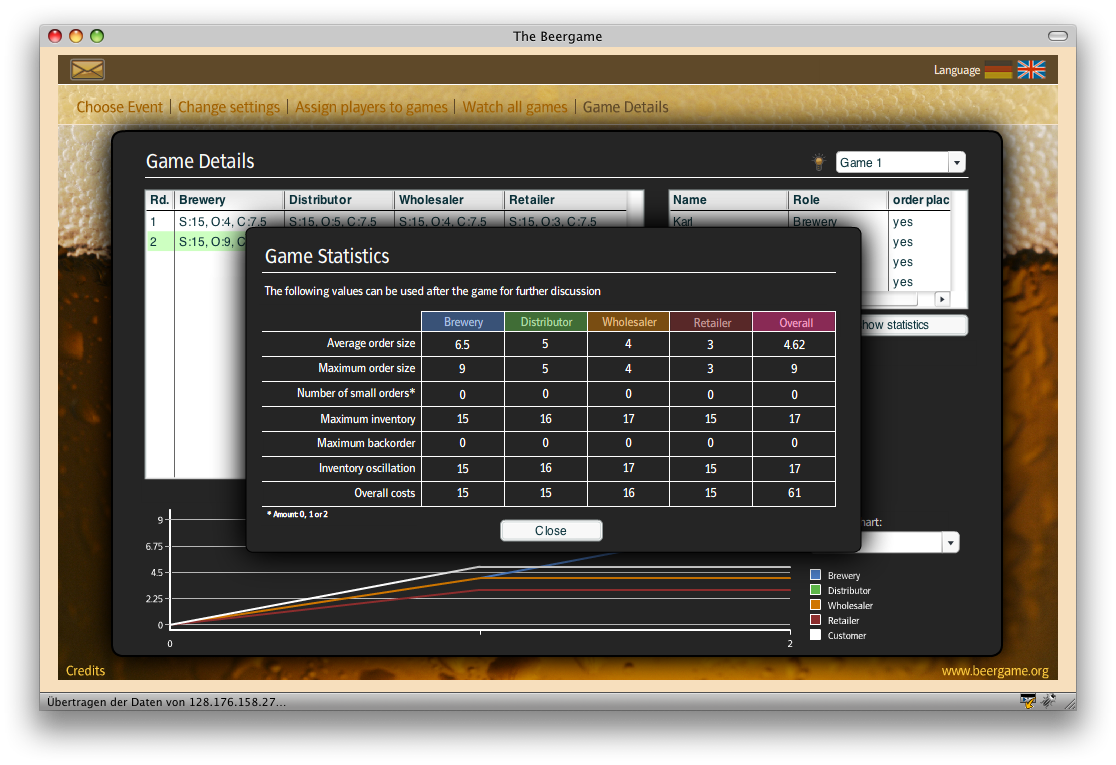Viewport: 1116px width, 765px height.
Task: Click the status bar network icon
Action: (1027, 701)
